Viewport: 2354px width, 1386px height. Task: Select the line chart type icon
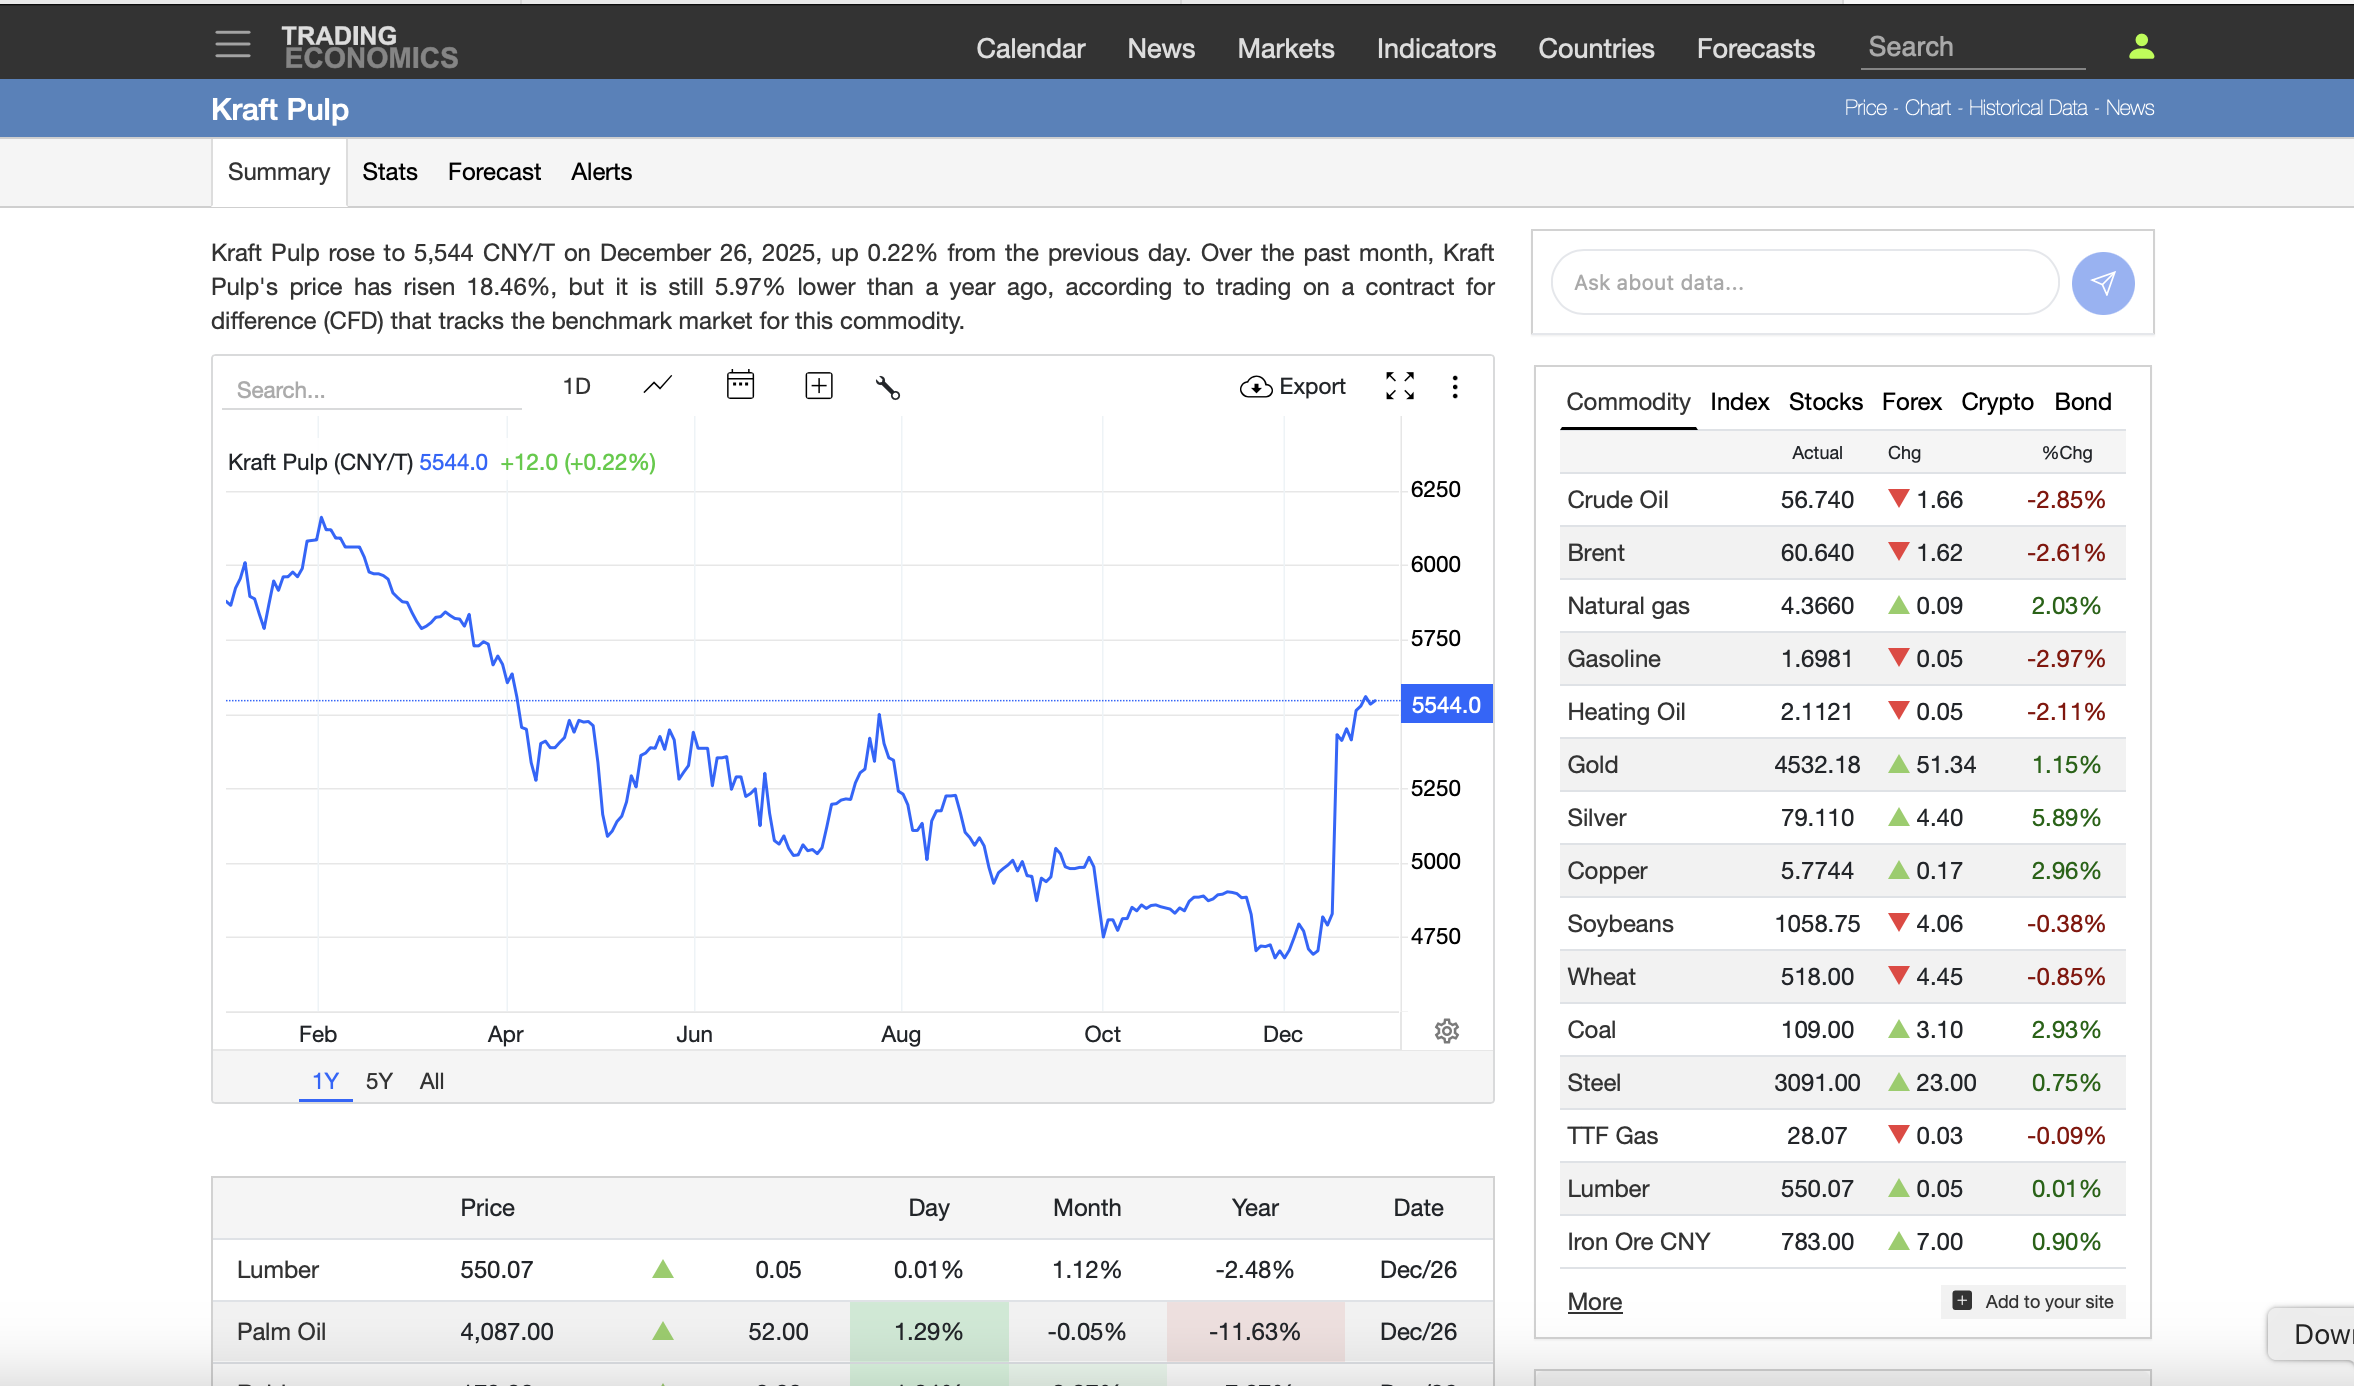pos(657,386)
